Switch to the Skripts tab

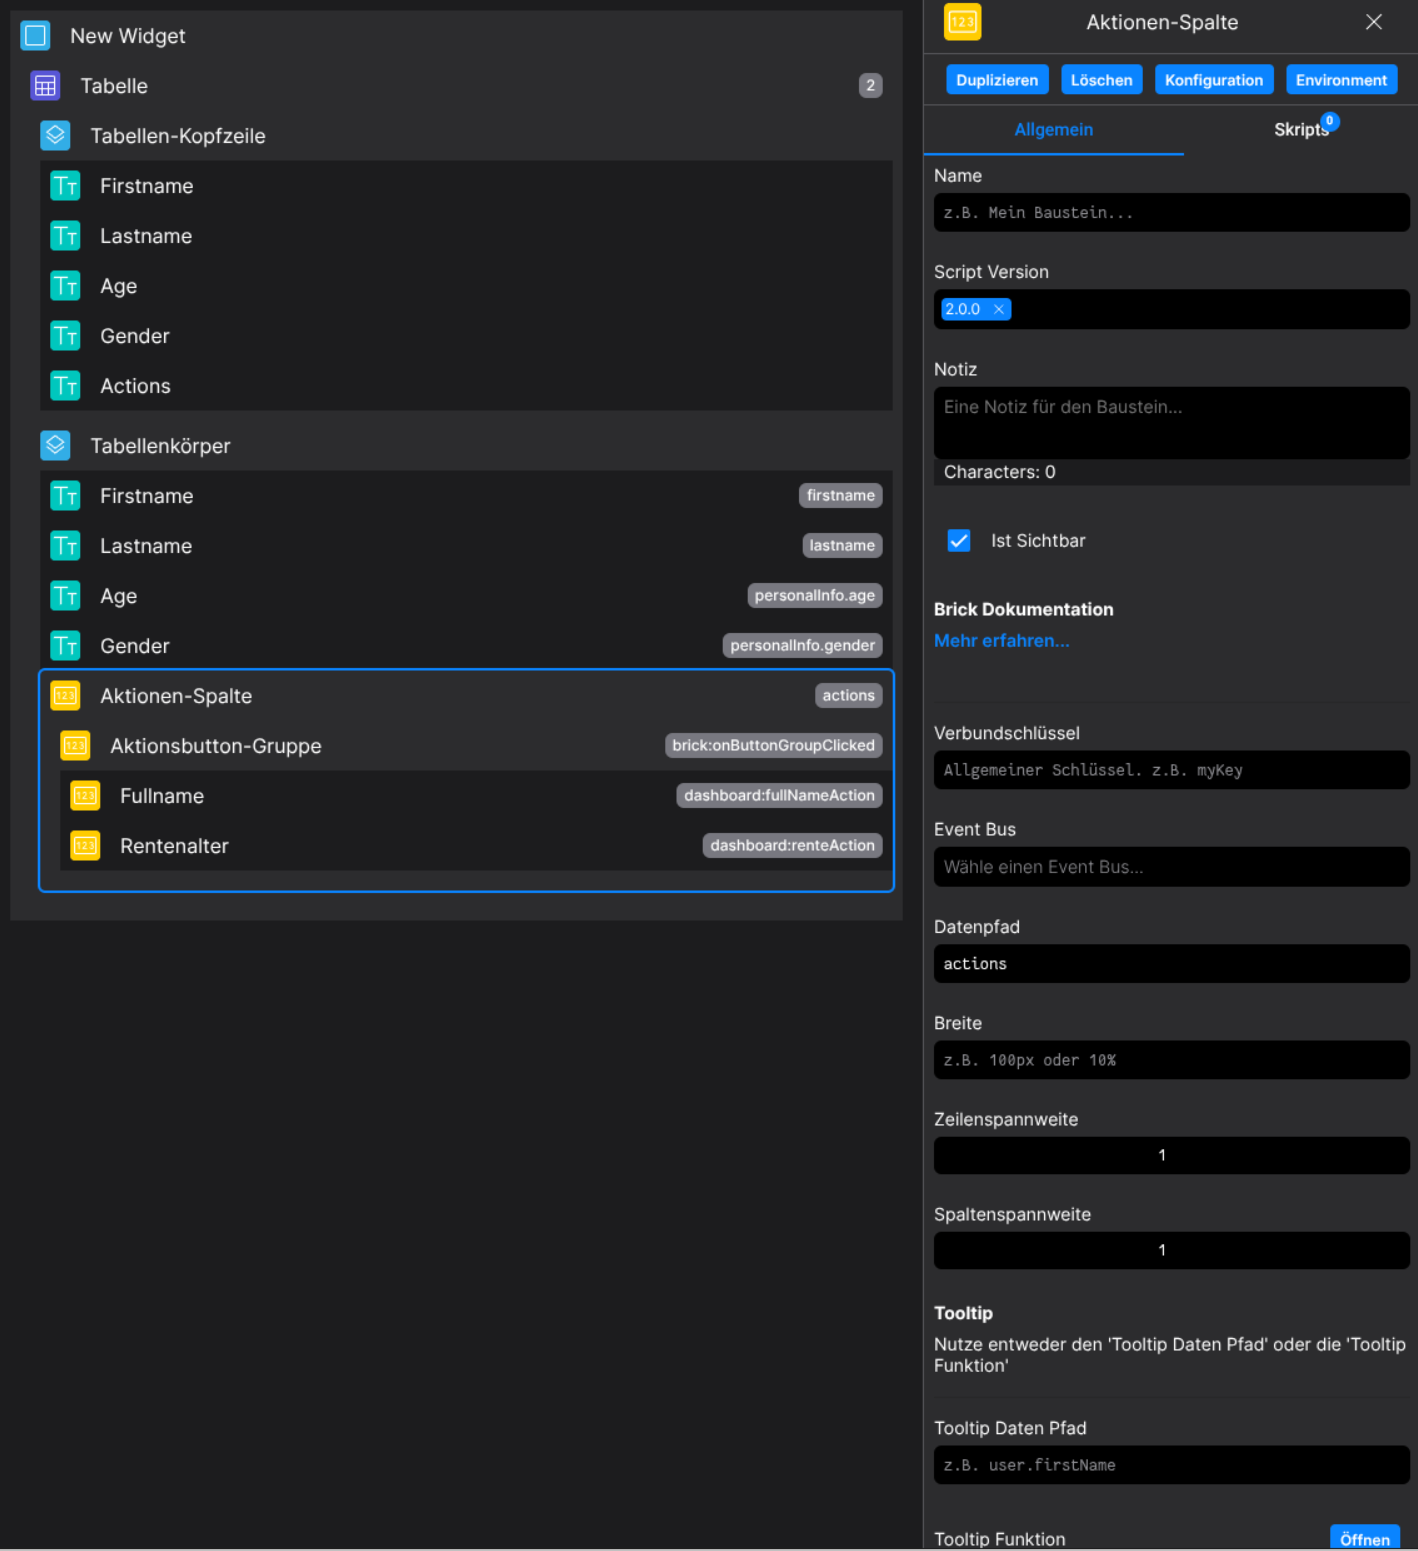(x=1300, y=130)
